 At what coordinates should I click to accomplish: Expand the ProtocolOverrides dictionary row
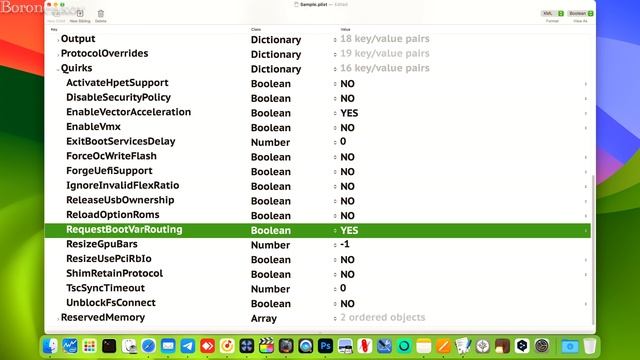pyautogui.click(x=58, y=54)
